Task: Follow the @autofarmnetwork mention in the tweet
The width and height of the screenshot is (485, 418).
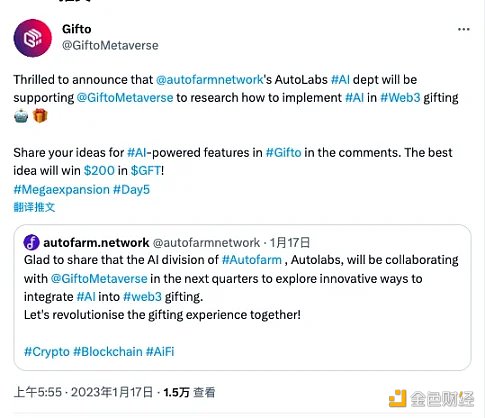Action: tap(210, 80)
